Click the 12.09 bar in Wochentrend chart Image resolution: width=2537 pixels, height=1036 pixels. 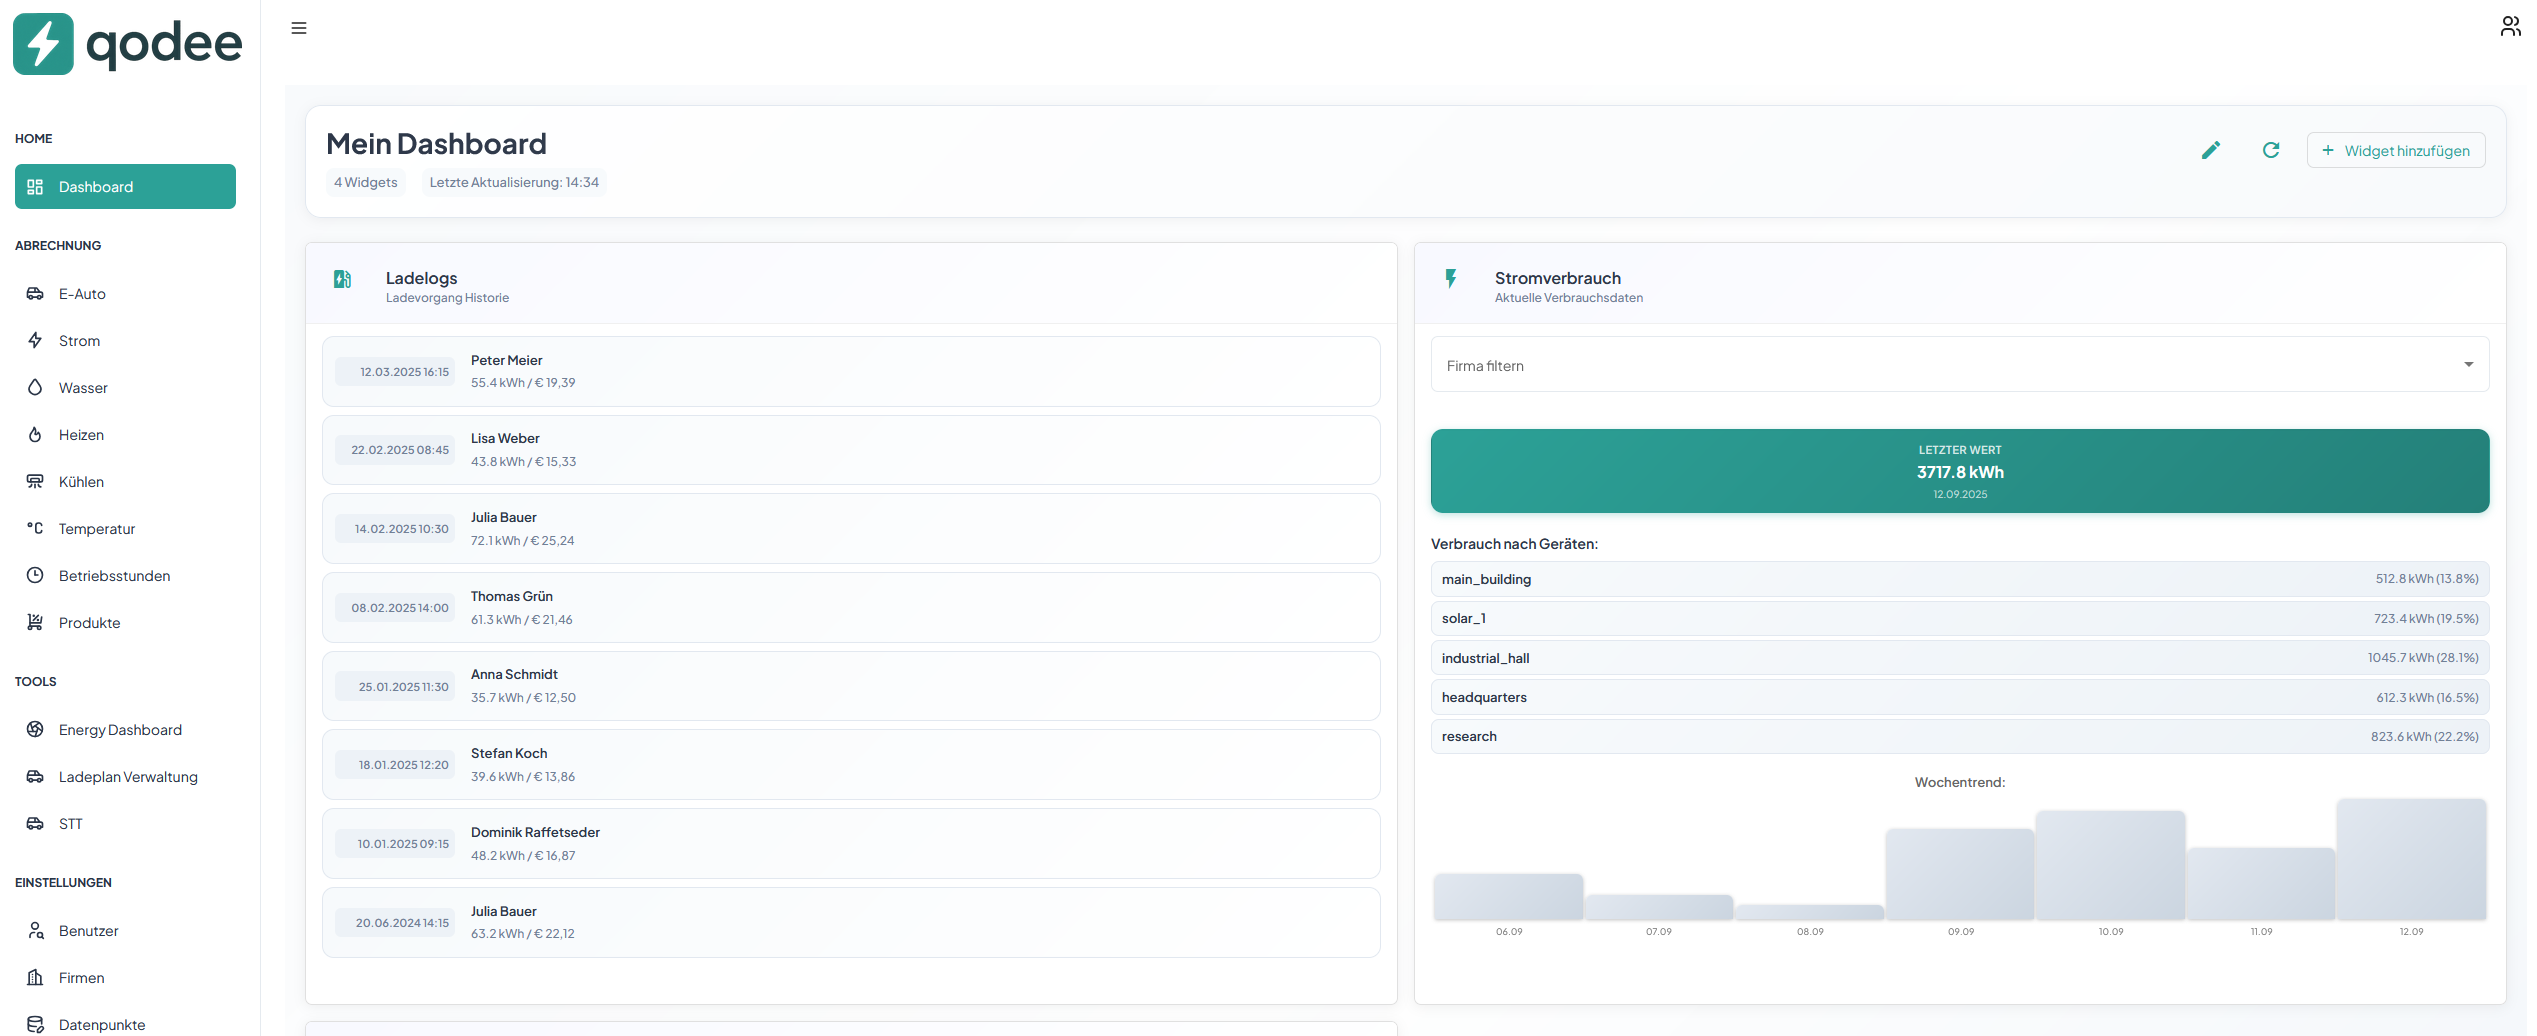click(2410, 860)
